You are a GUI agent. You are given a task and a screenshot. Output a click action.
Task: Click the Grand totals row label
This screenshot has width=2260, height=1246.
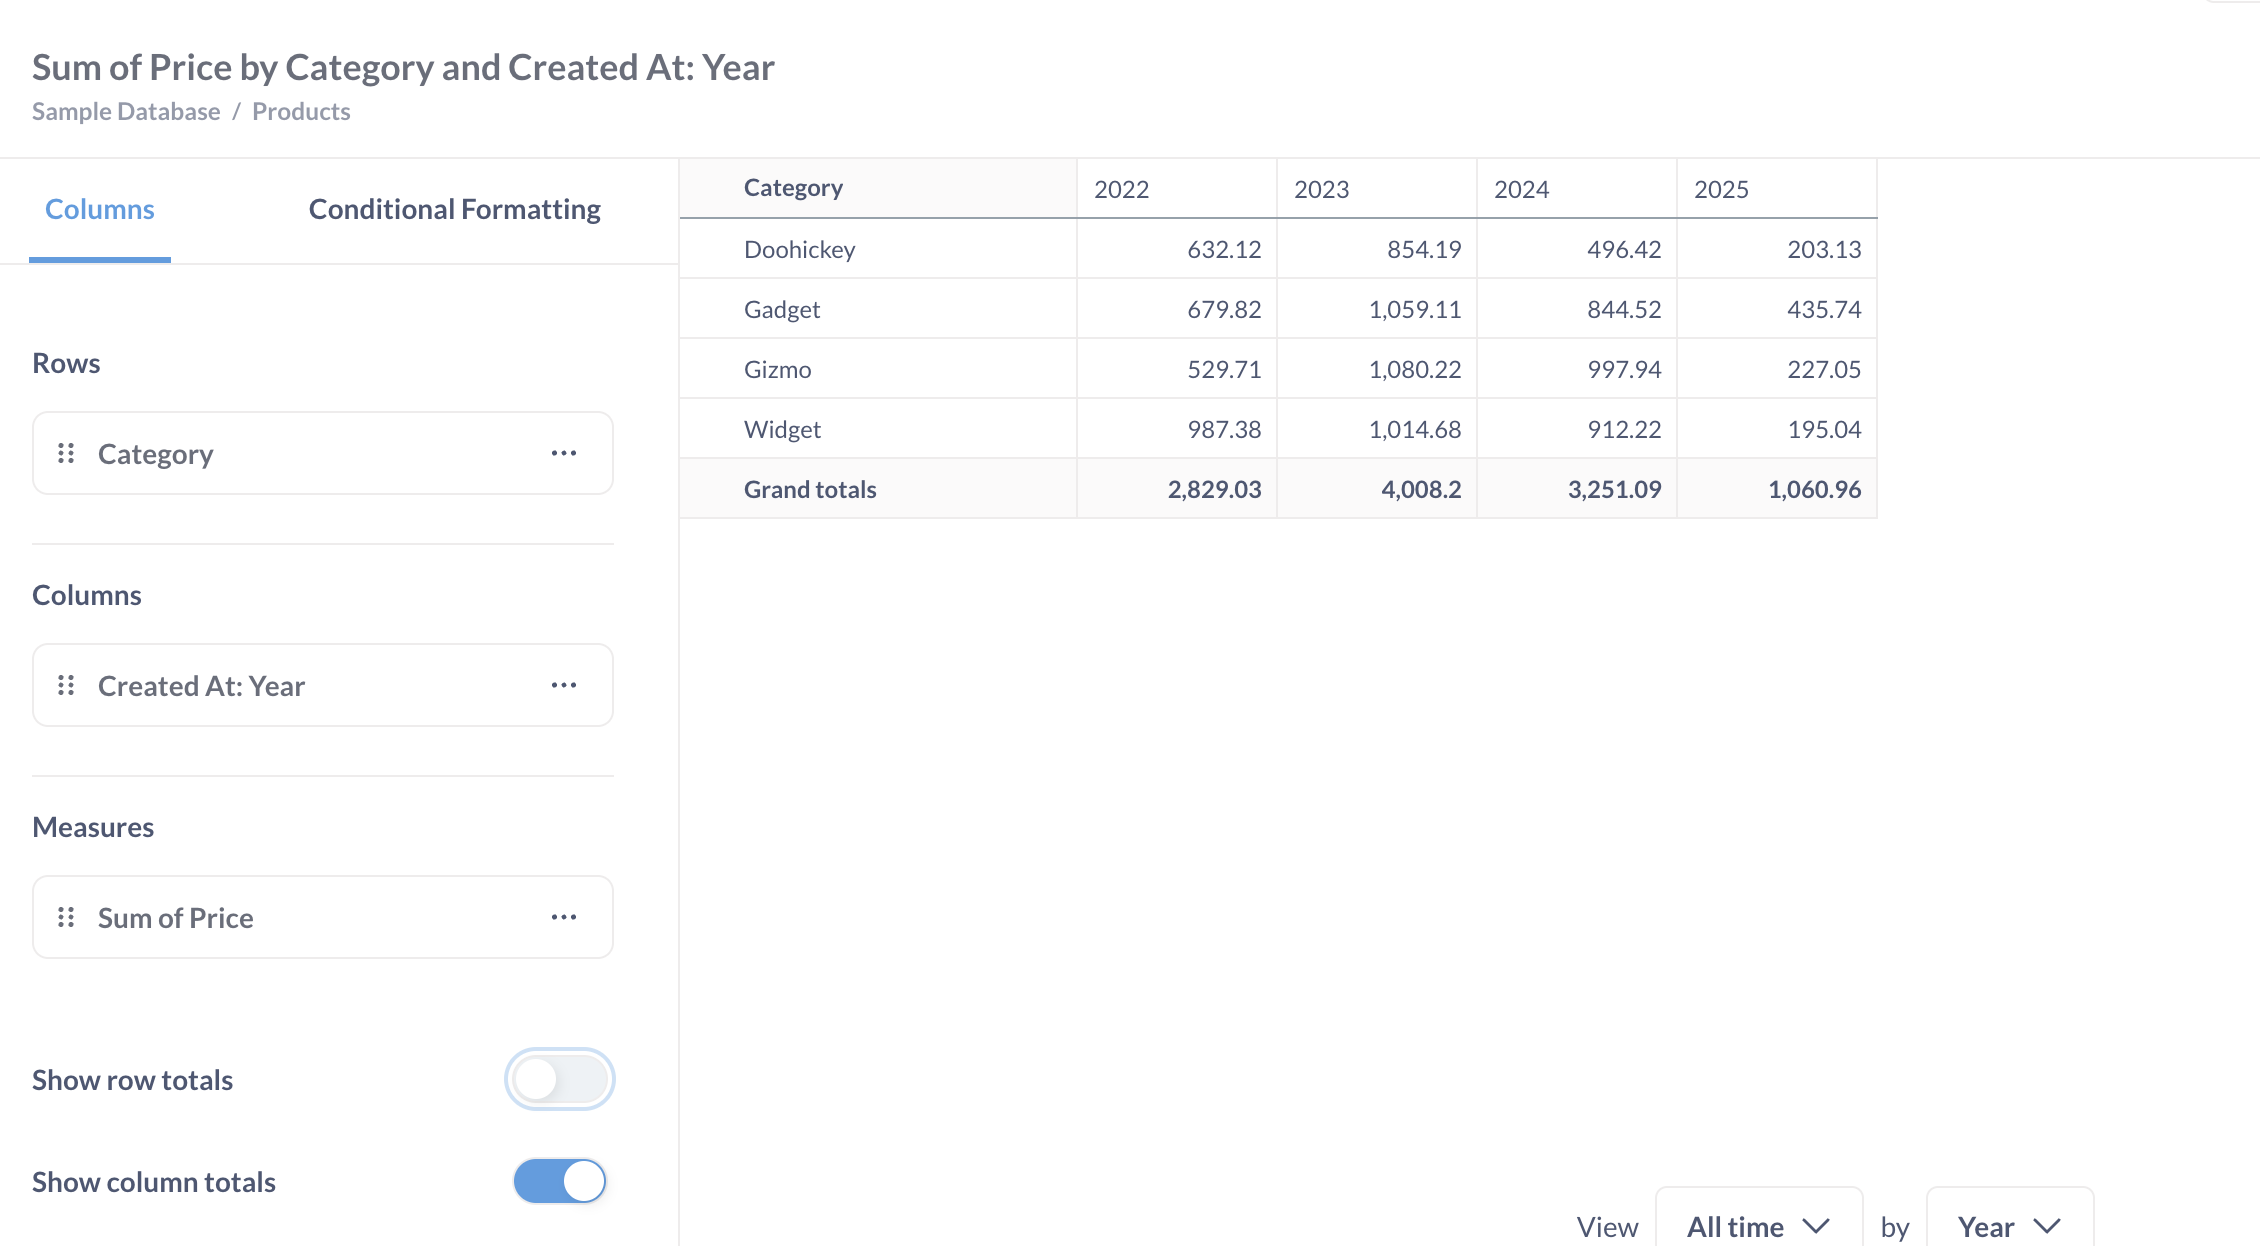pos(810,489)
